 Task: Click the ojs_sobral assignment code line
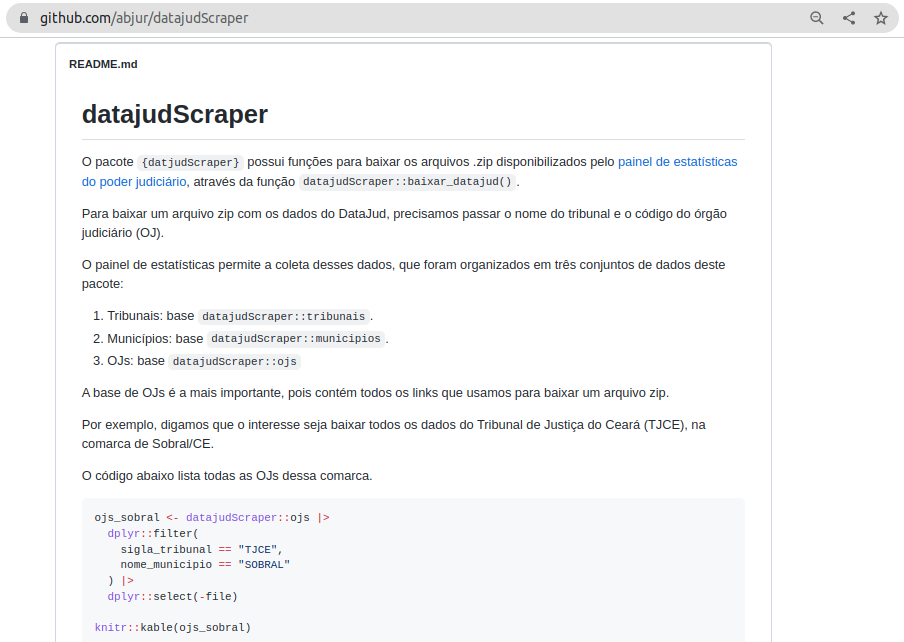coord(211,518)
